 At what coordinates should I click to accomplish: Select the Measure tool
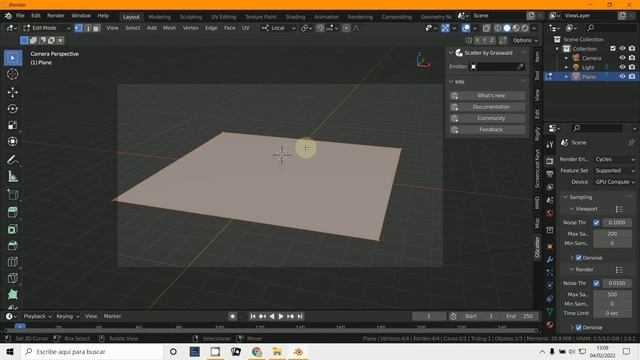[x=13, y=176]
